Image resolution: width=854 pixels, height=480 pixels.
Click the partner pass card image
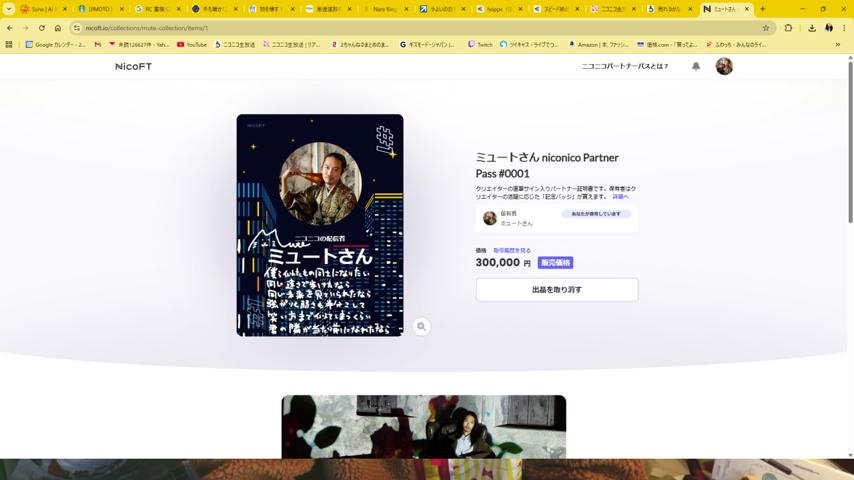click(x=320, y=225)
